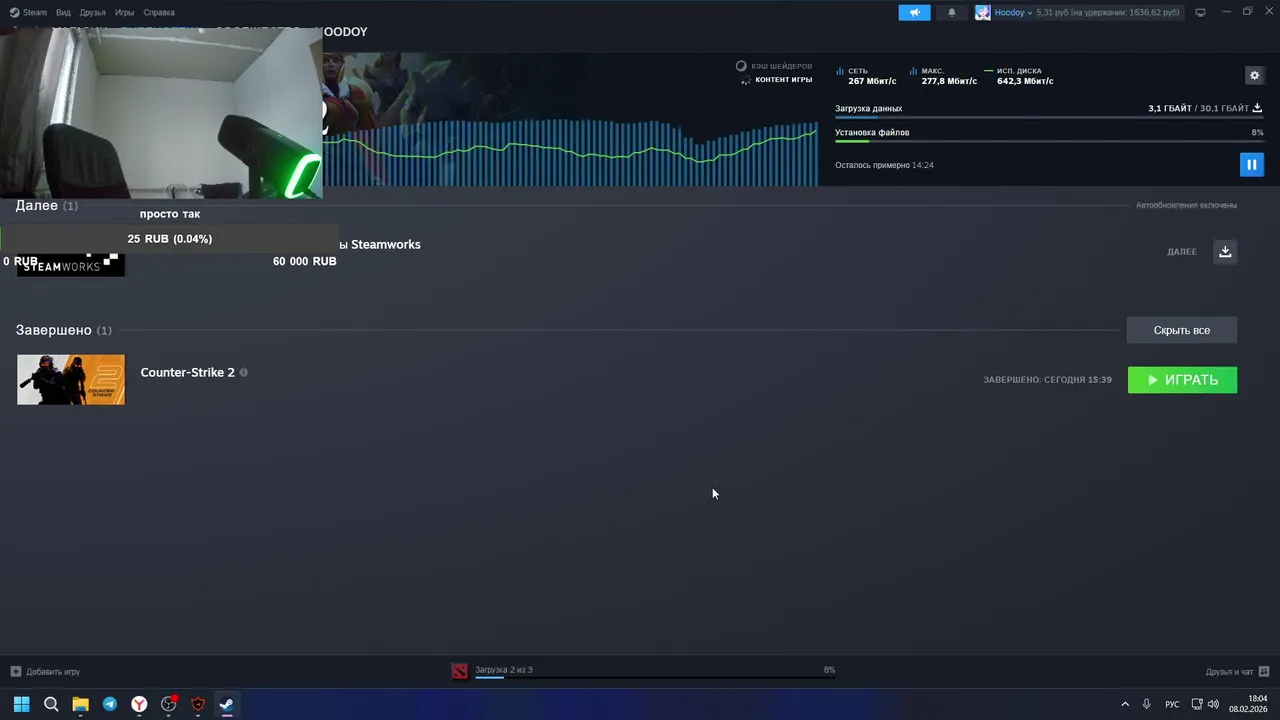The image size is (1280, 720).
Task: Open the Steamworks thumbnail
Action: (71, 264)
